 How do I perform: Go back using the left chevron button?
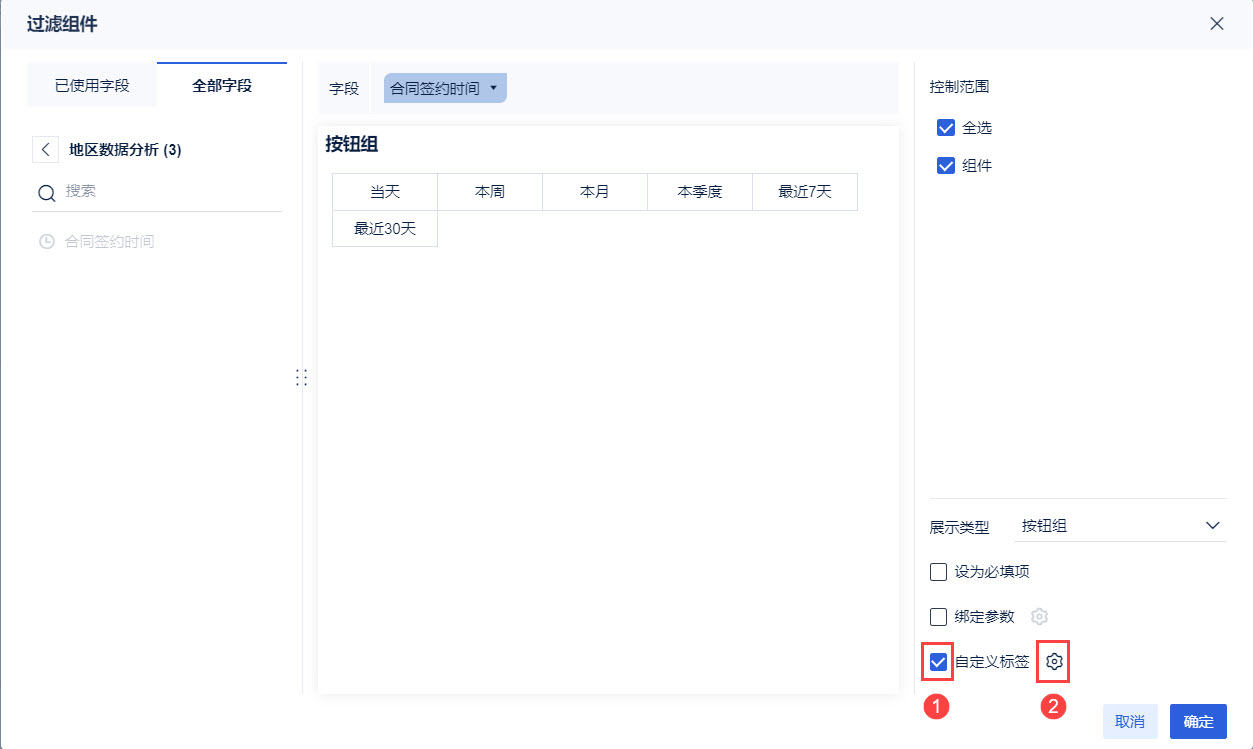tap(45, 150)
